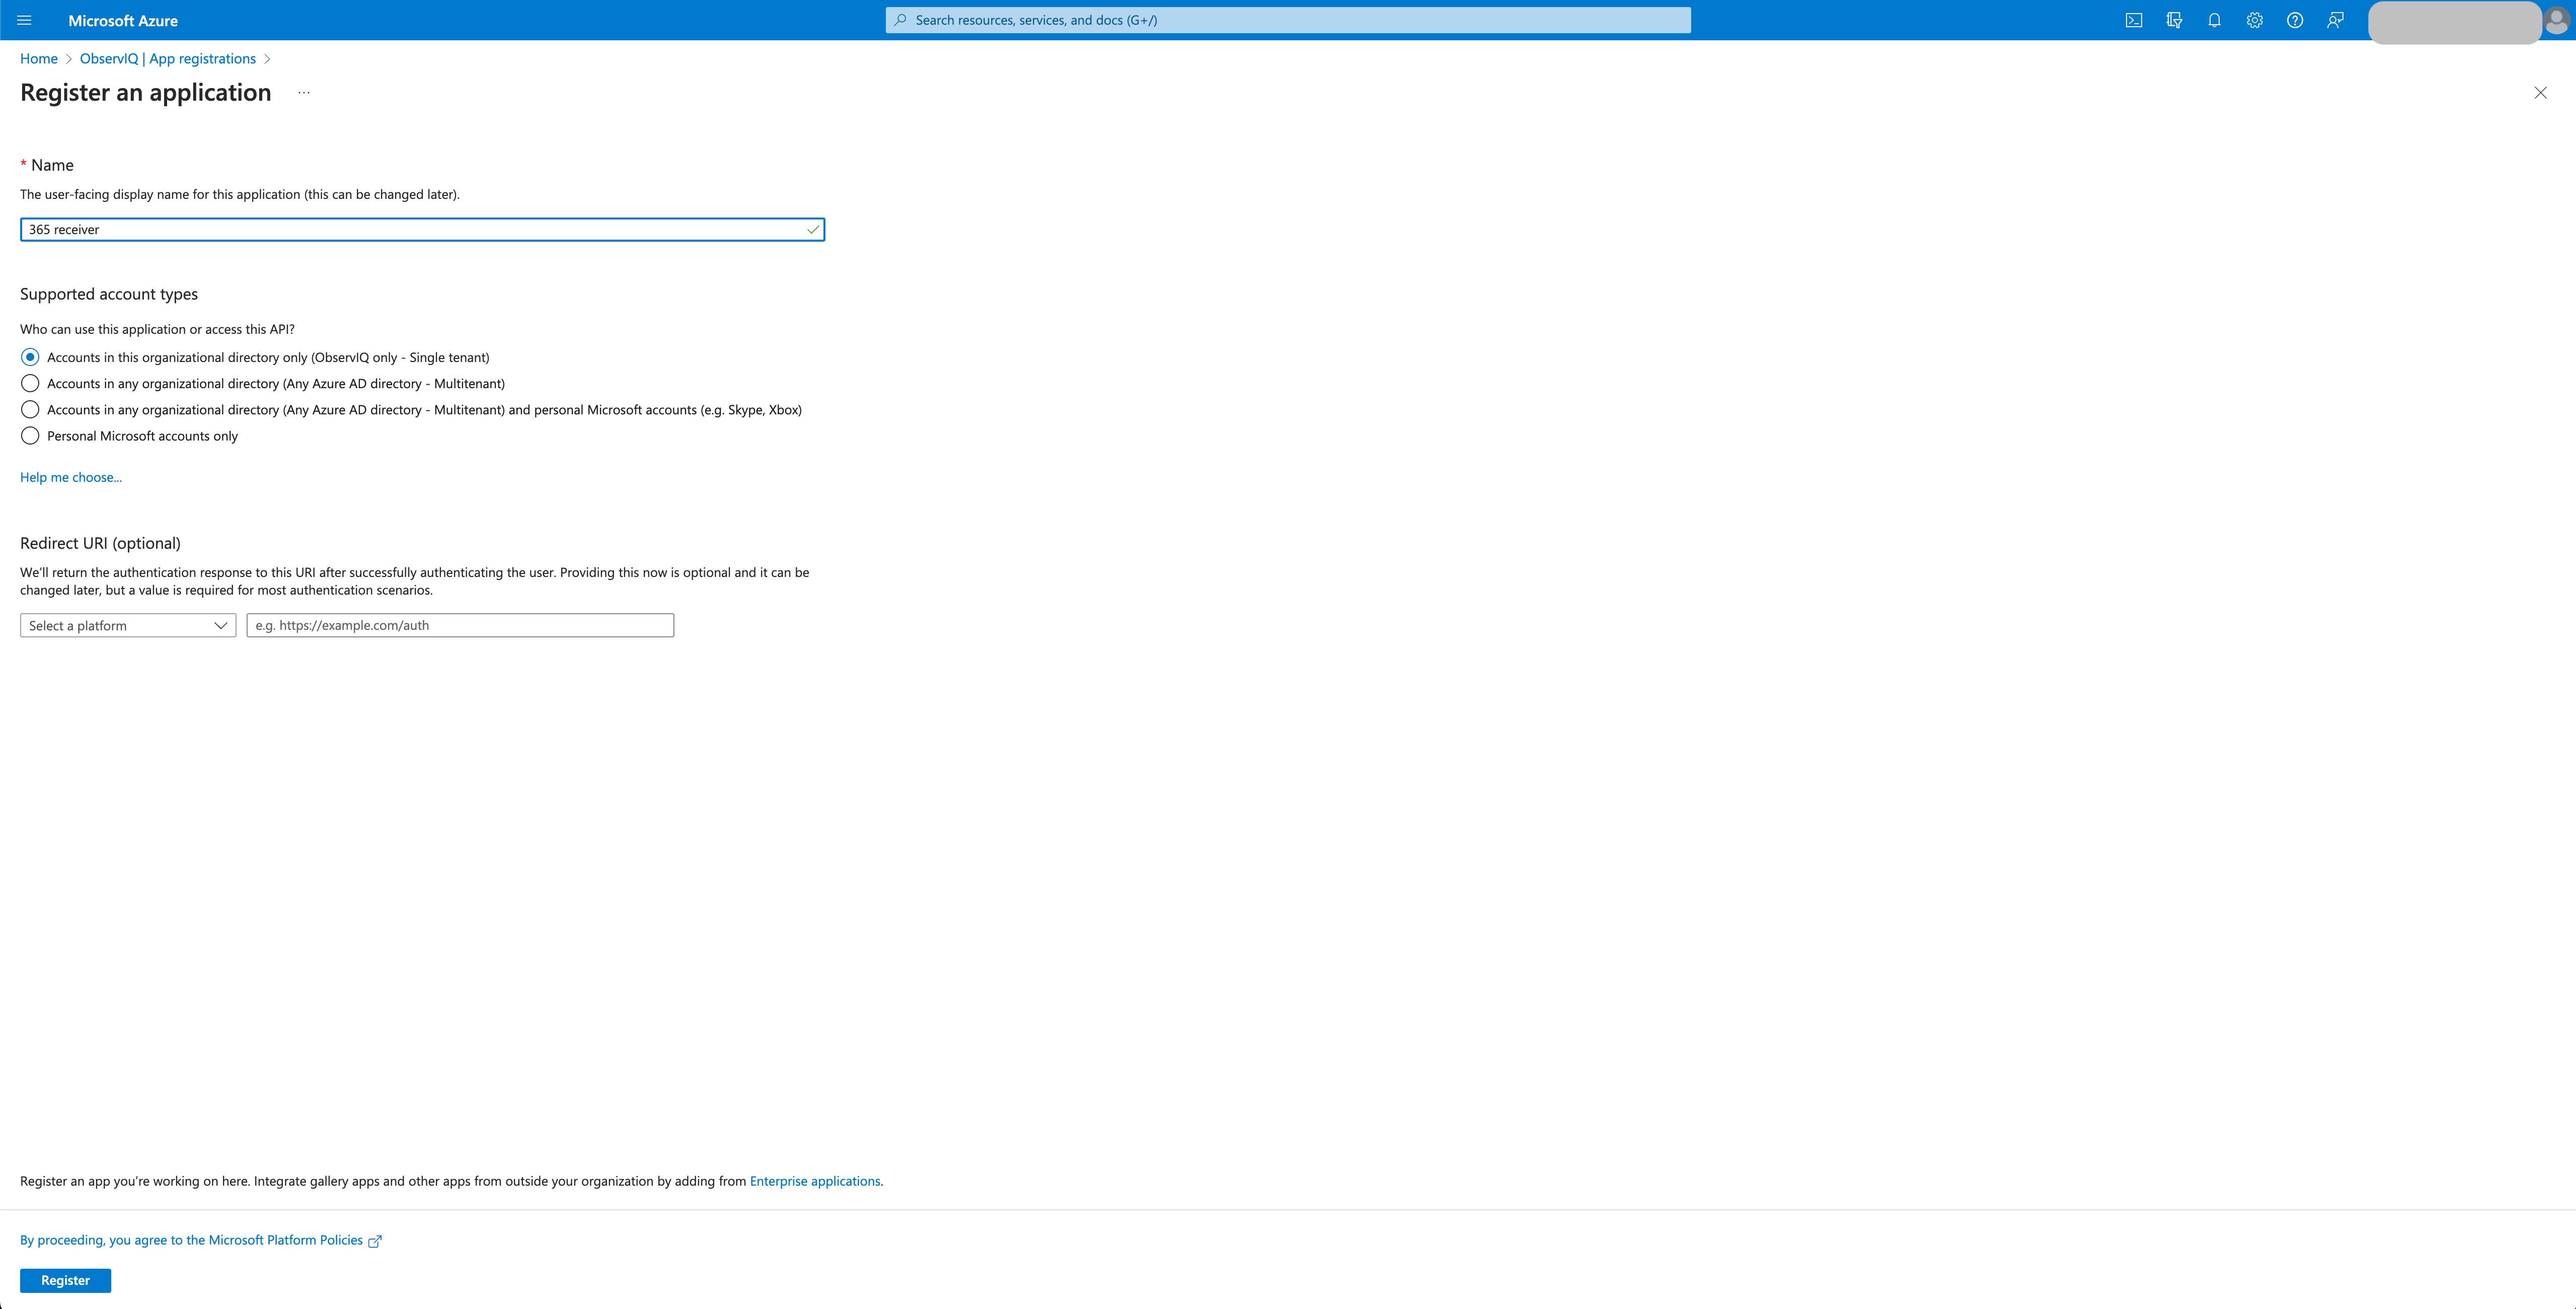The width and height of the screenshot is (2576, 1309).
Task: Click the external link icon after Platform Policies
Action: tap(375, 1241)
